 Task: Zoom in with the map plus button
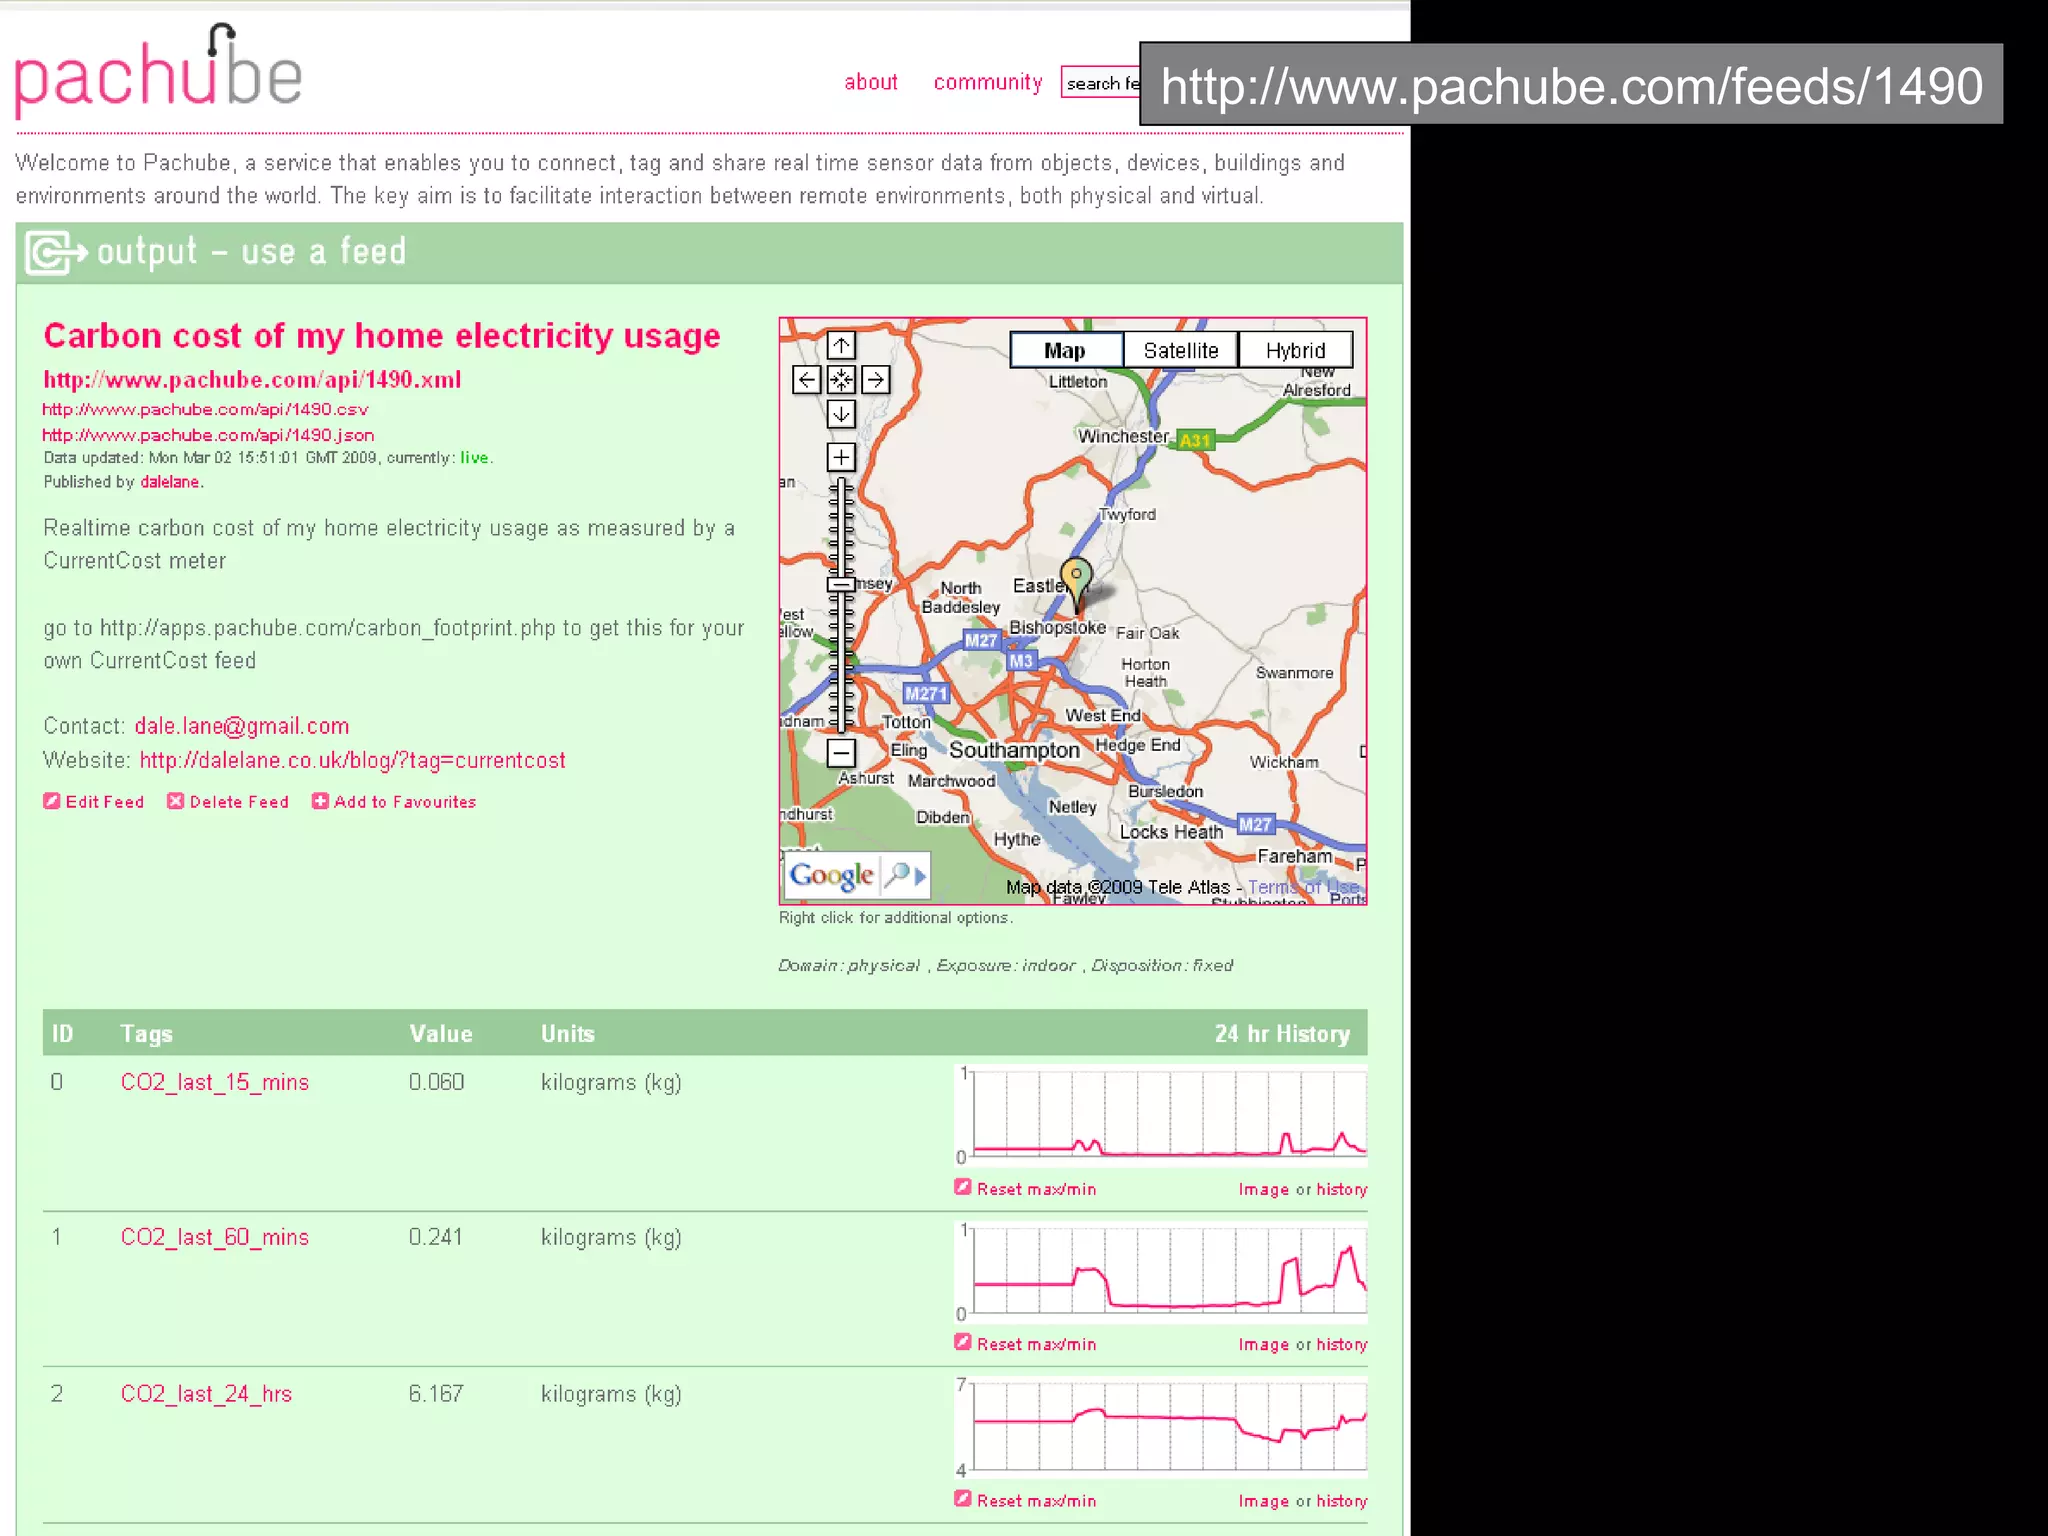841,457
